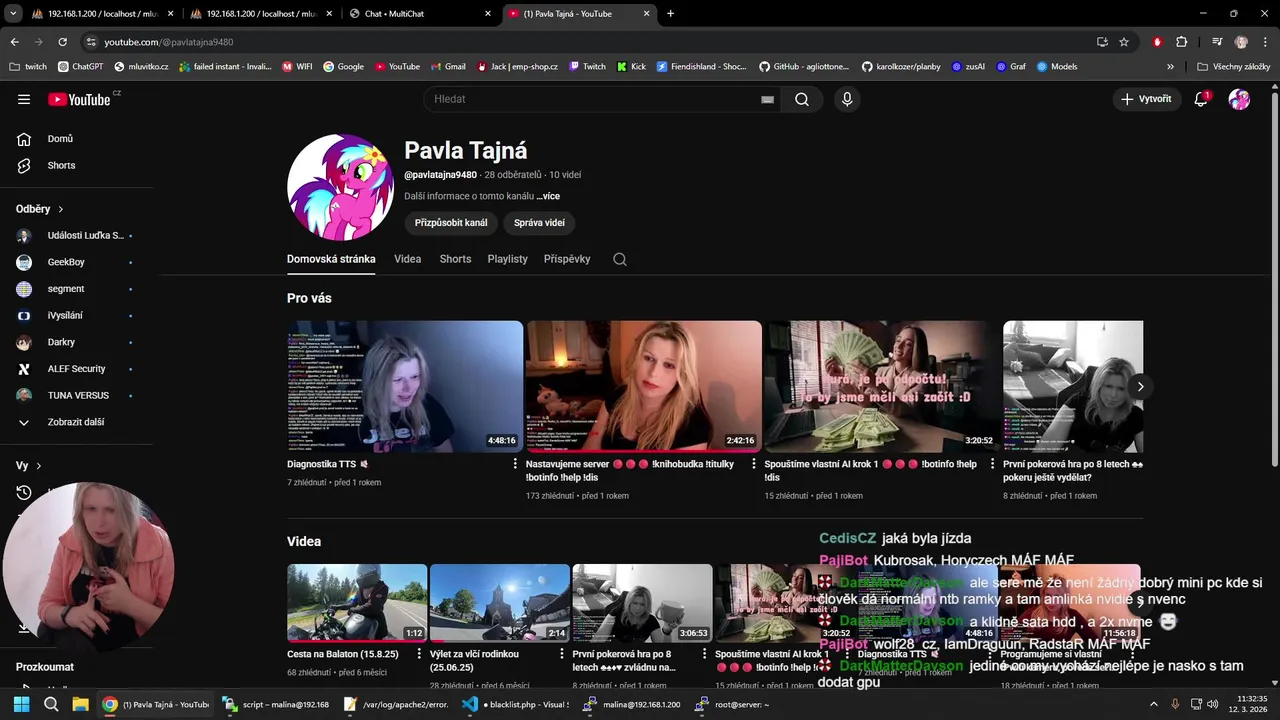Viewport: 1280px width, 720px height.
Task: Play Nastavujeme server video thumbnail
Action: click(644, 386)
